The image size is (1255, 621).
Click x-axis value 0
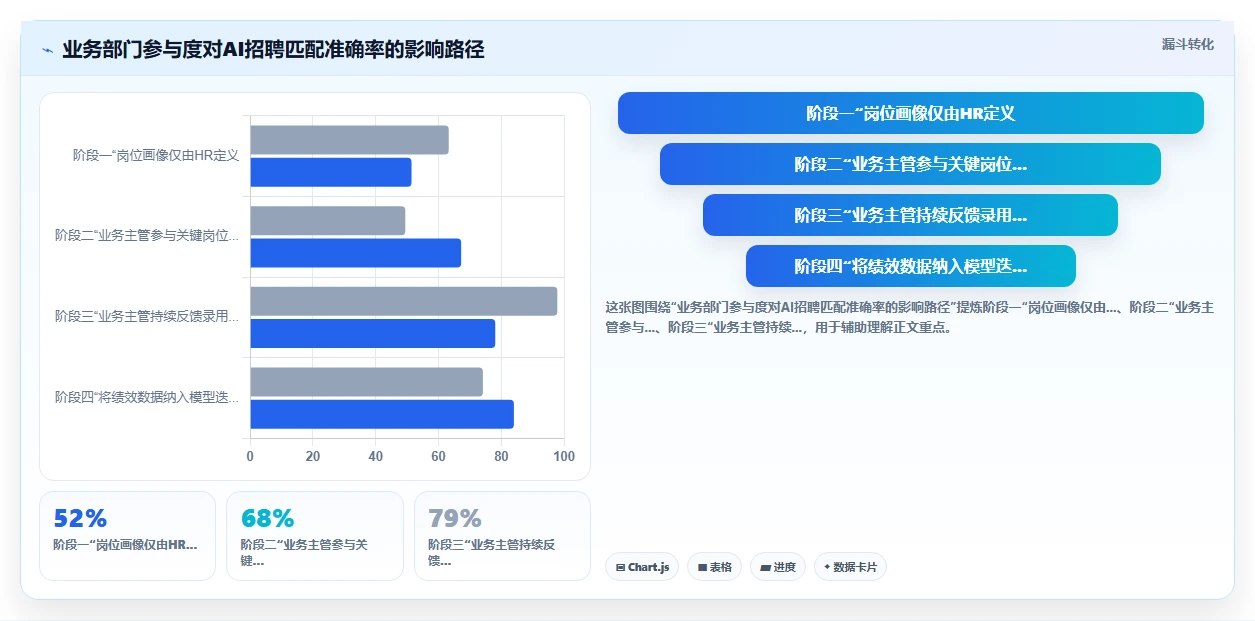[x=250, y=456]
